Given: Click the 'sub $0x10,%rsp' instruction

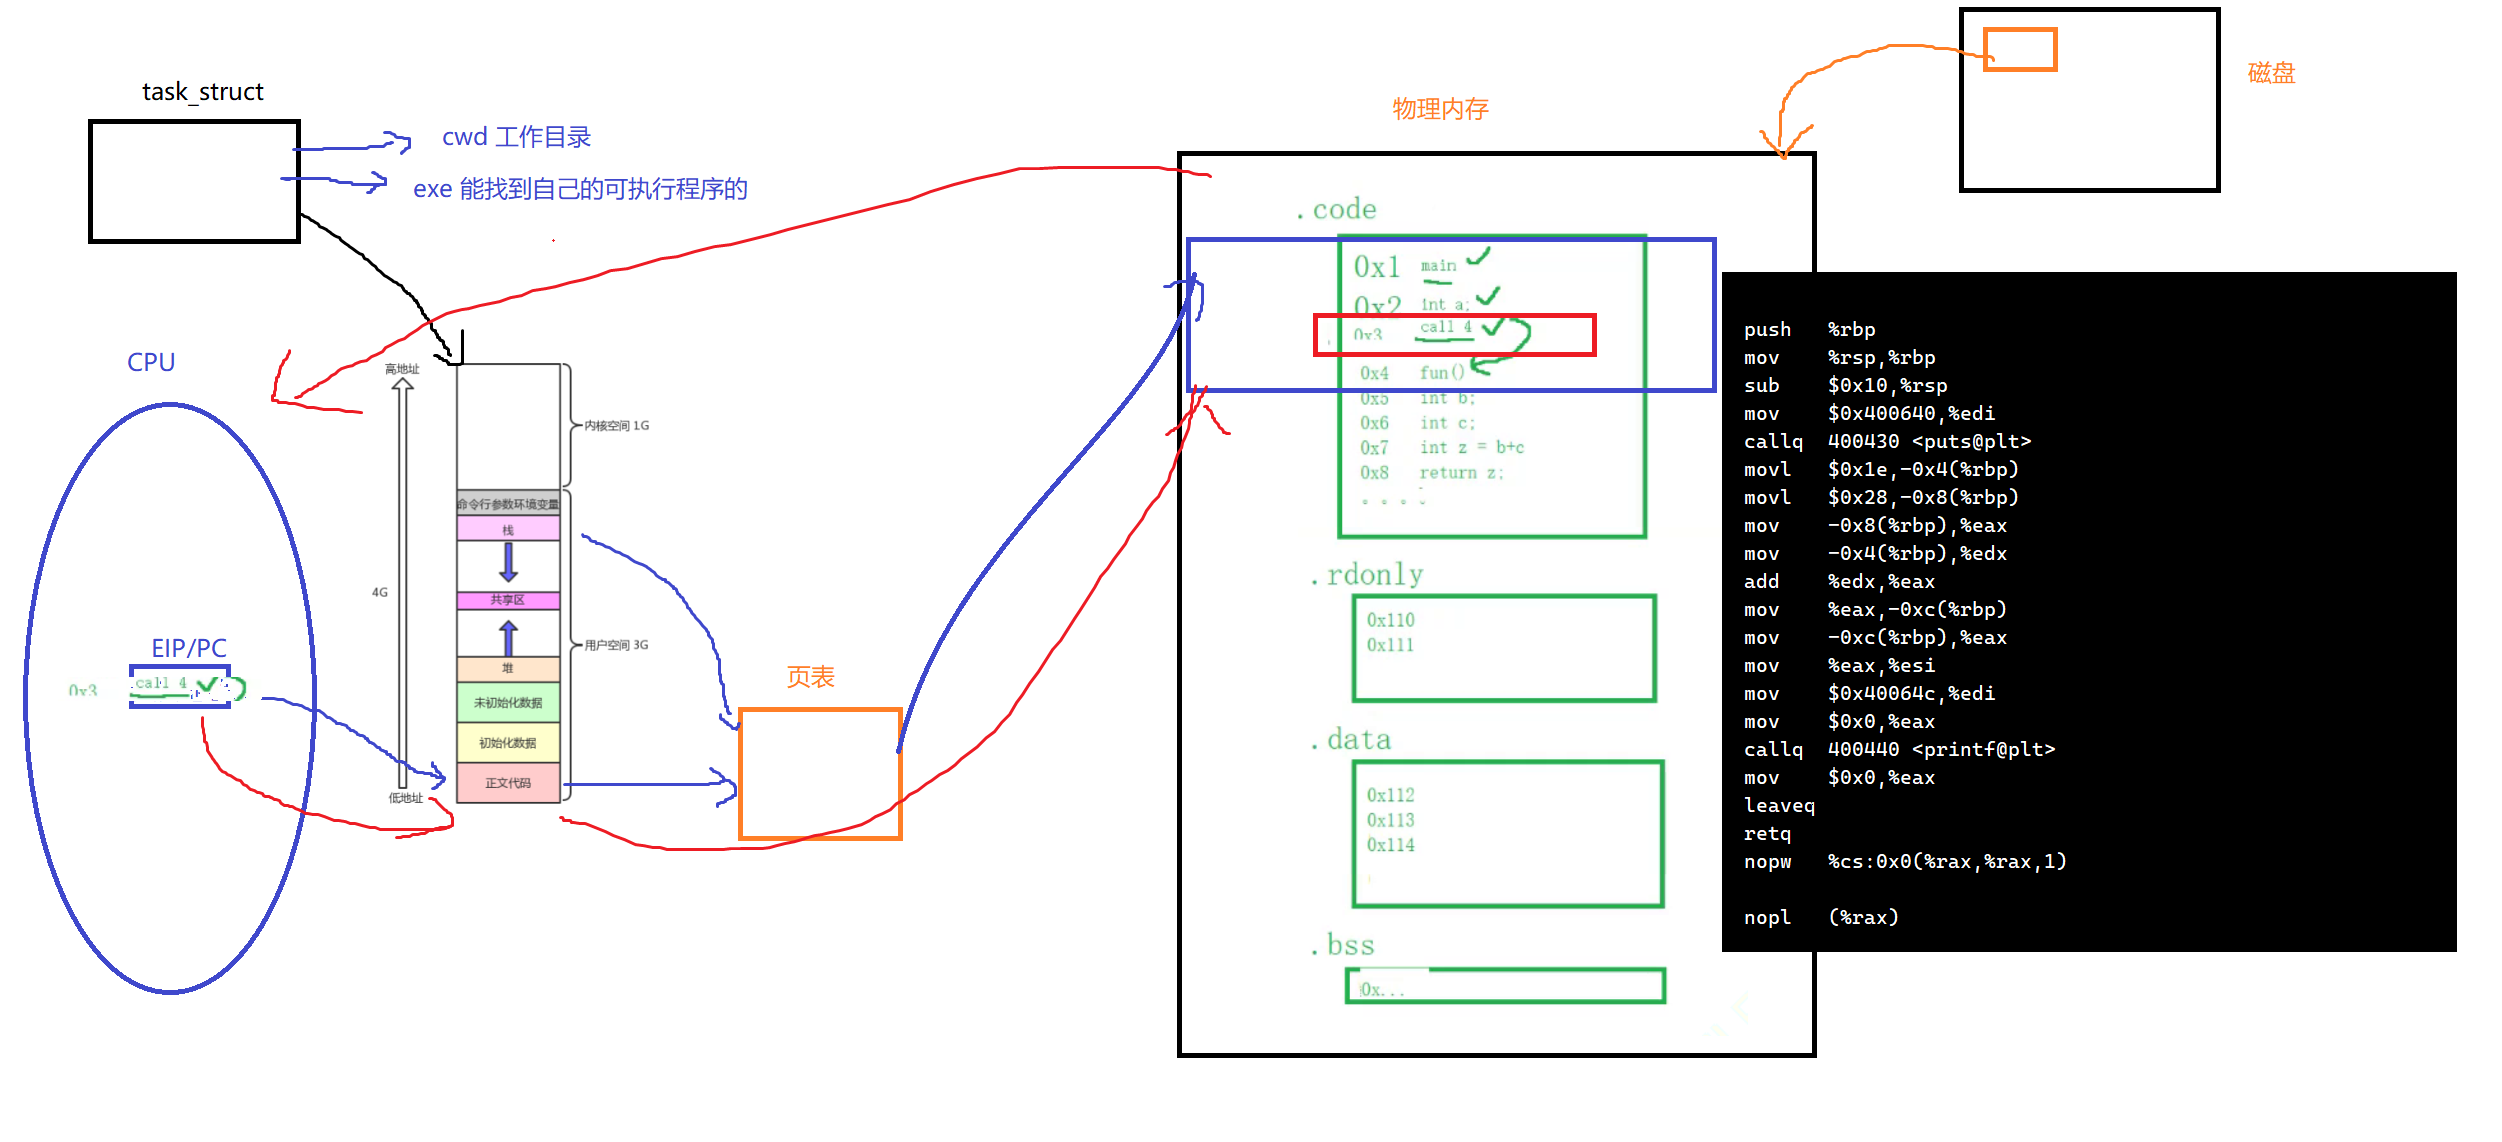Looking at the screenshot, I should tap(1845, 385).
